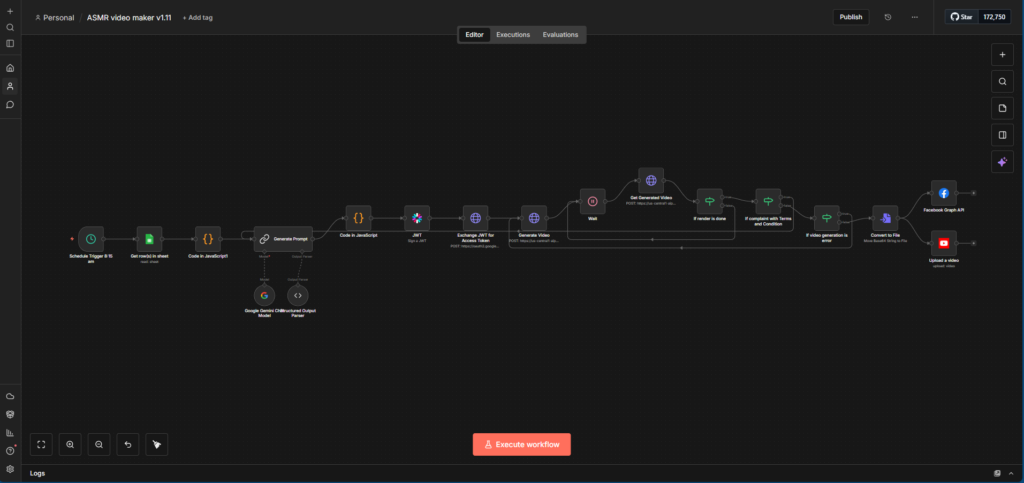Open the Get row(s) in sheet node

[x=150, y=239]
